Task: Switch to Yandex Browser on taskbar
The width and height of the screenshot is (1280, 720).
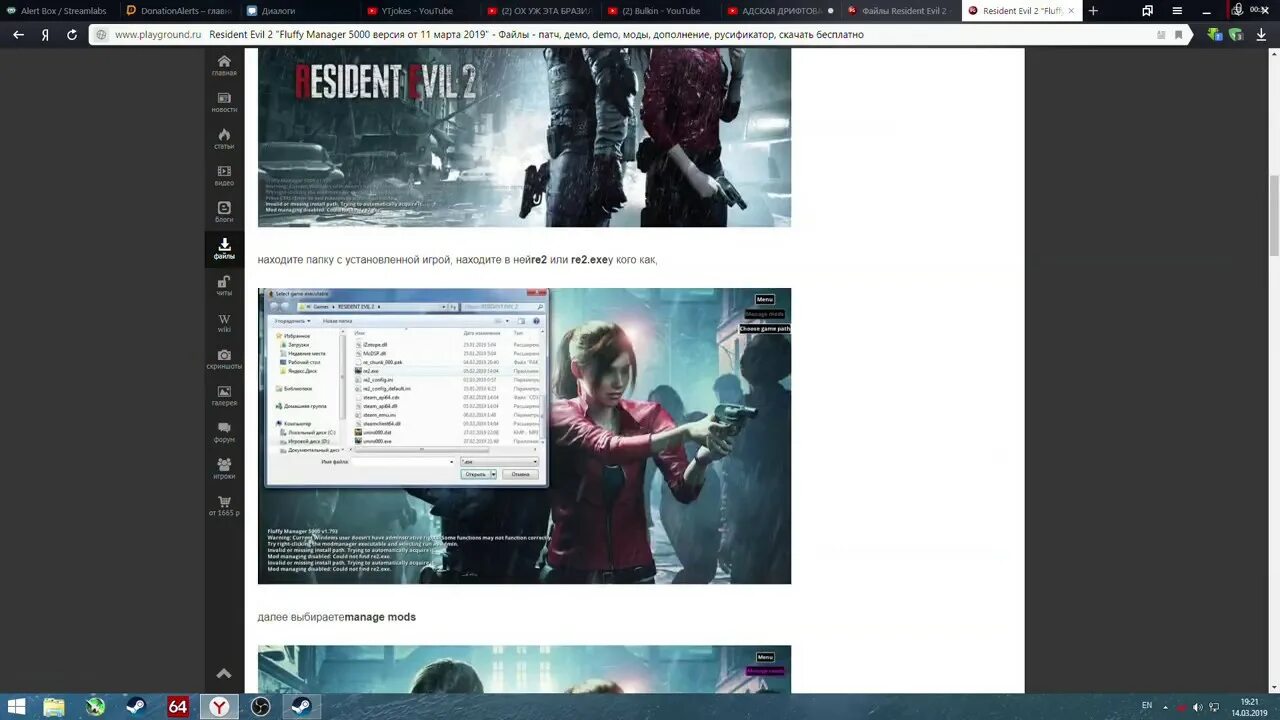Action: (219, 706)
